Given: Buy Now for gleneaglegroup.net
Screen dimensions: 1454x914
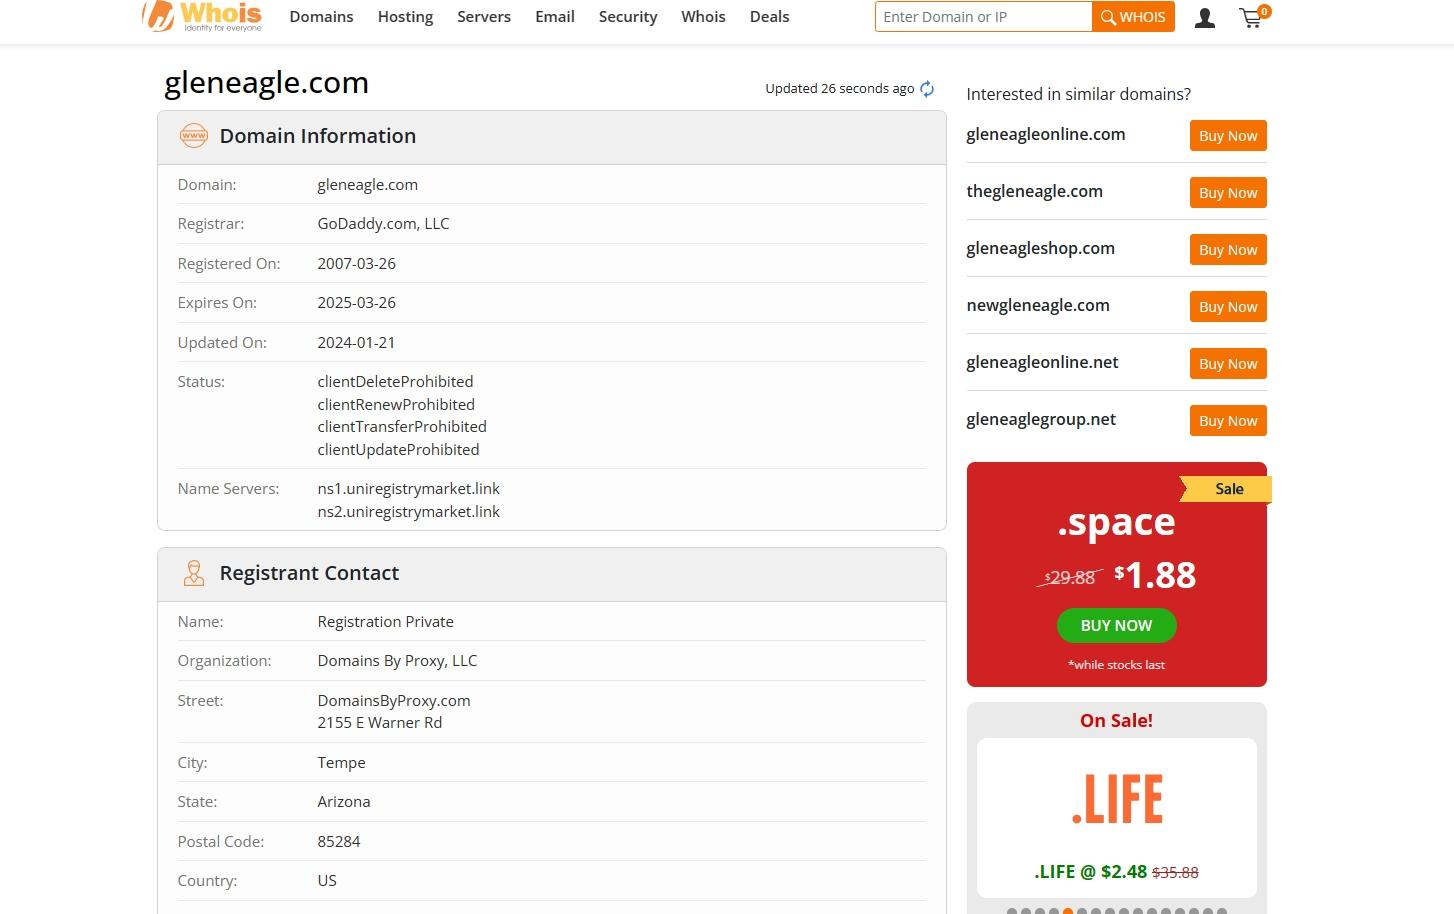Looking at the screenshot, I should (1228, 421).
